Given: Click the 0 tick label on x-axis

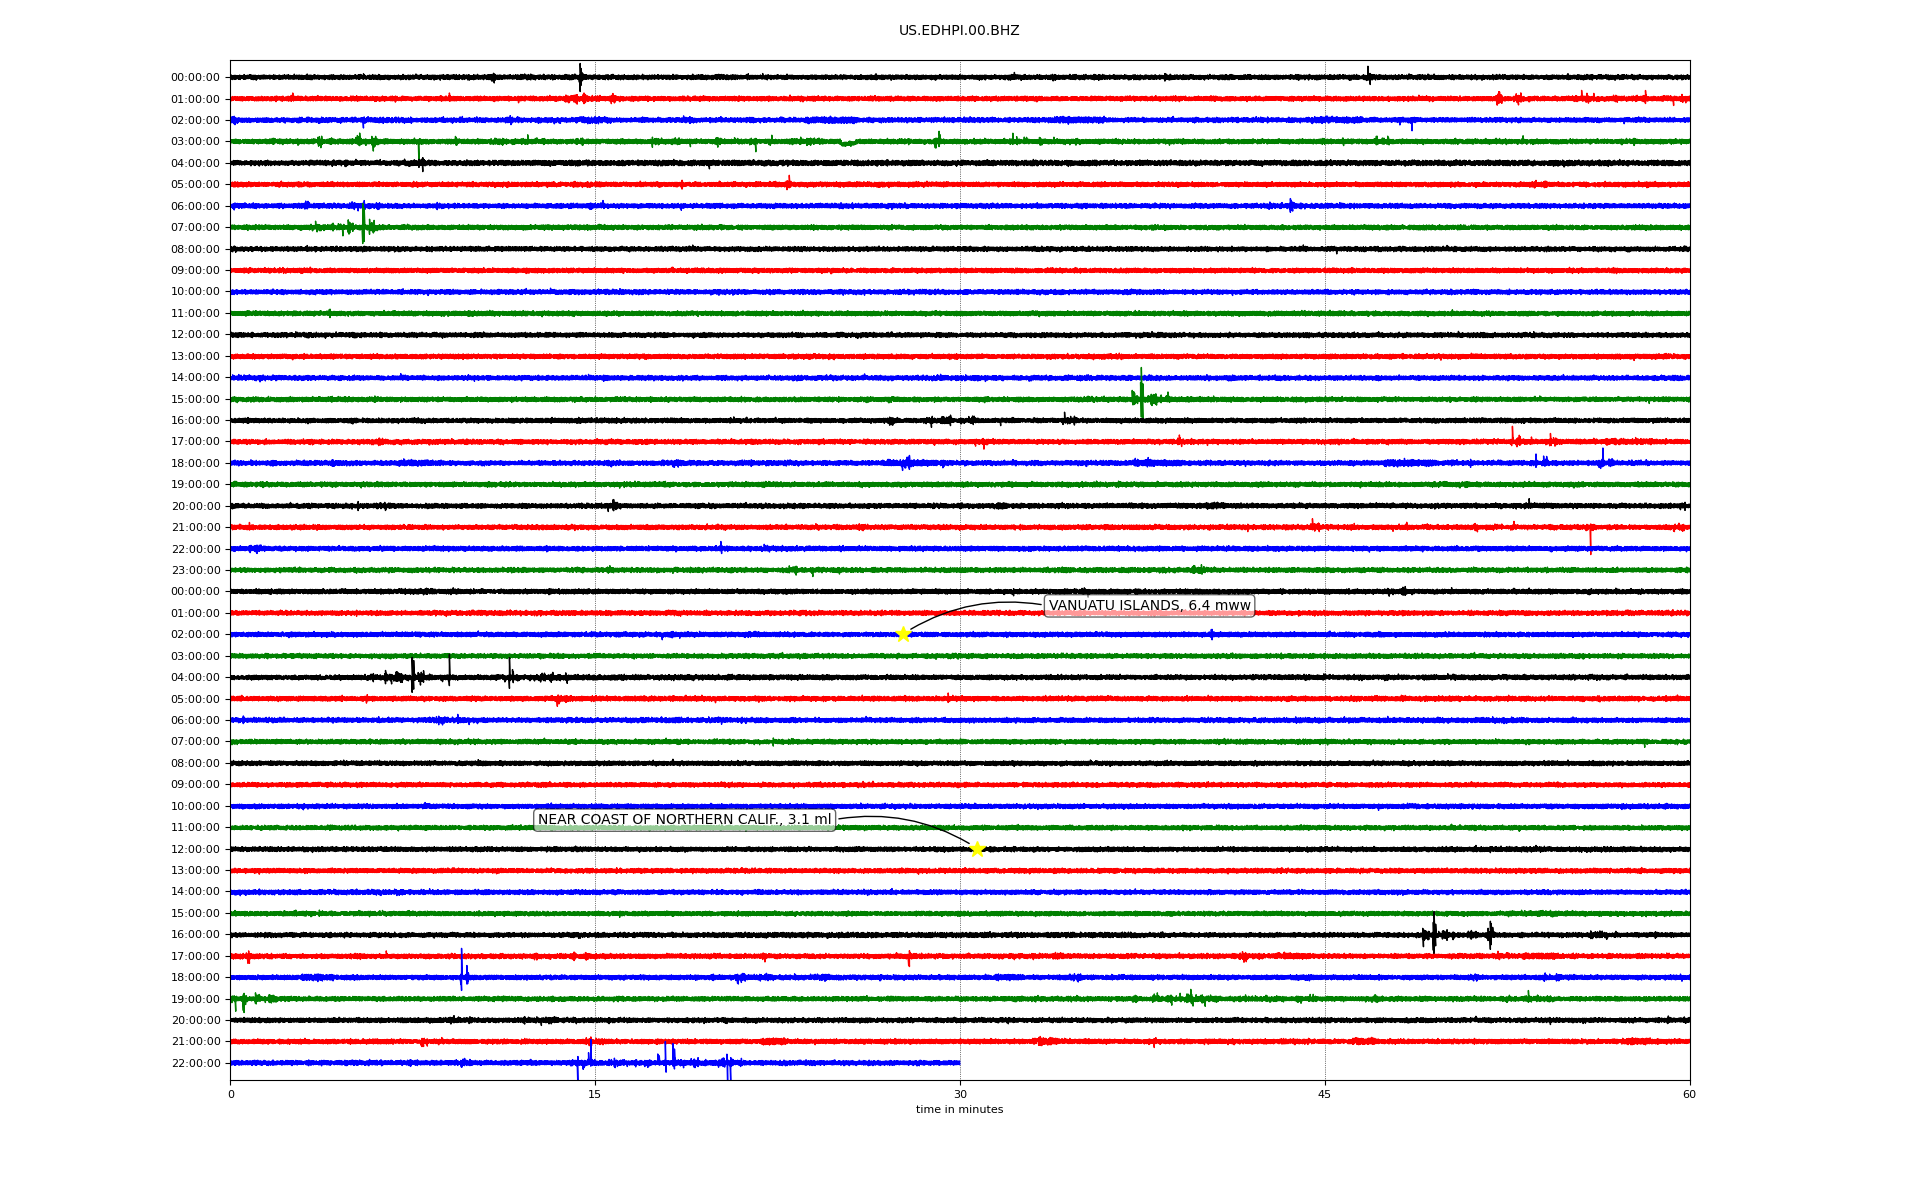Looking at the screenshot, I should pos(231,1094).
